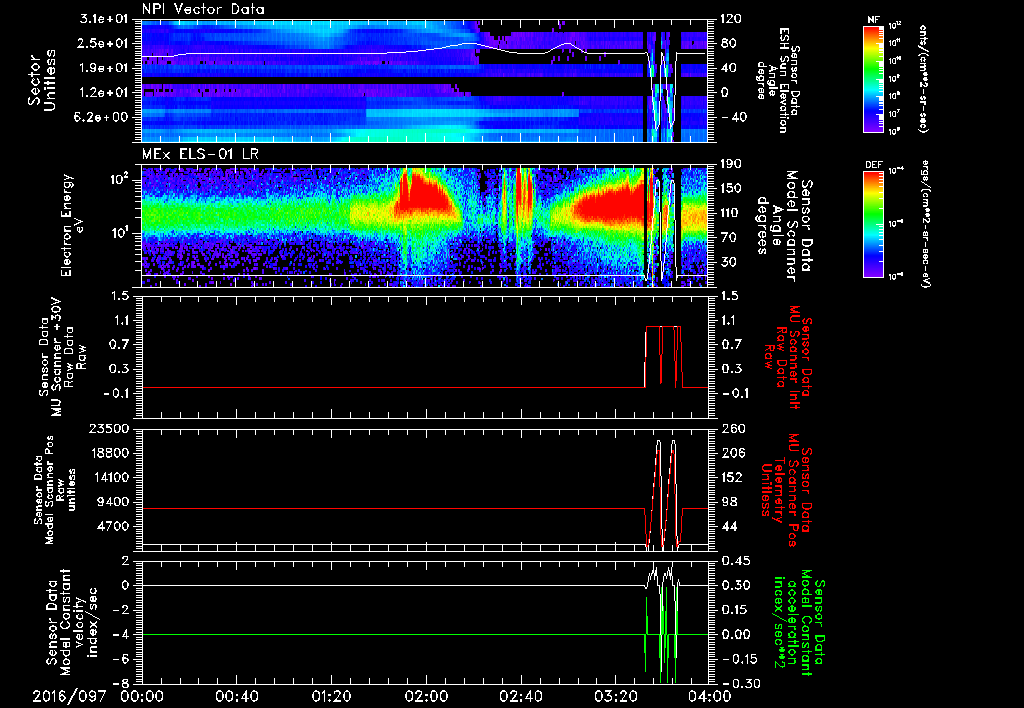This screenshot has height=708, width=1024.
Task: Click the 'Sector Unitless' axis label
Action: point(42,80)
